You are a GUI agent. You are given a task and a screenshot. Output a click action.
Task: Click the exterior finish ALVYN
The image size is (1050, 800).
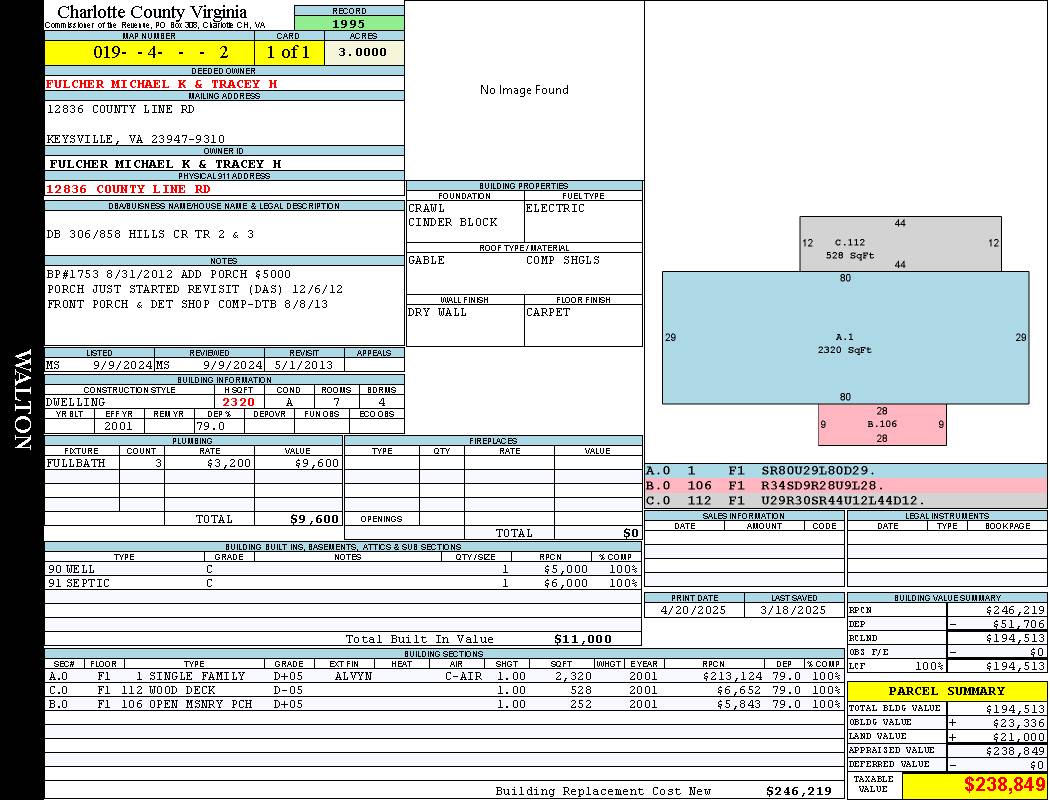point(353,677)
